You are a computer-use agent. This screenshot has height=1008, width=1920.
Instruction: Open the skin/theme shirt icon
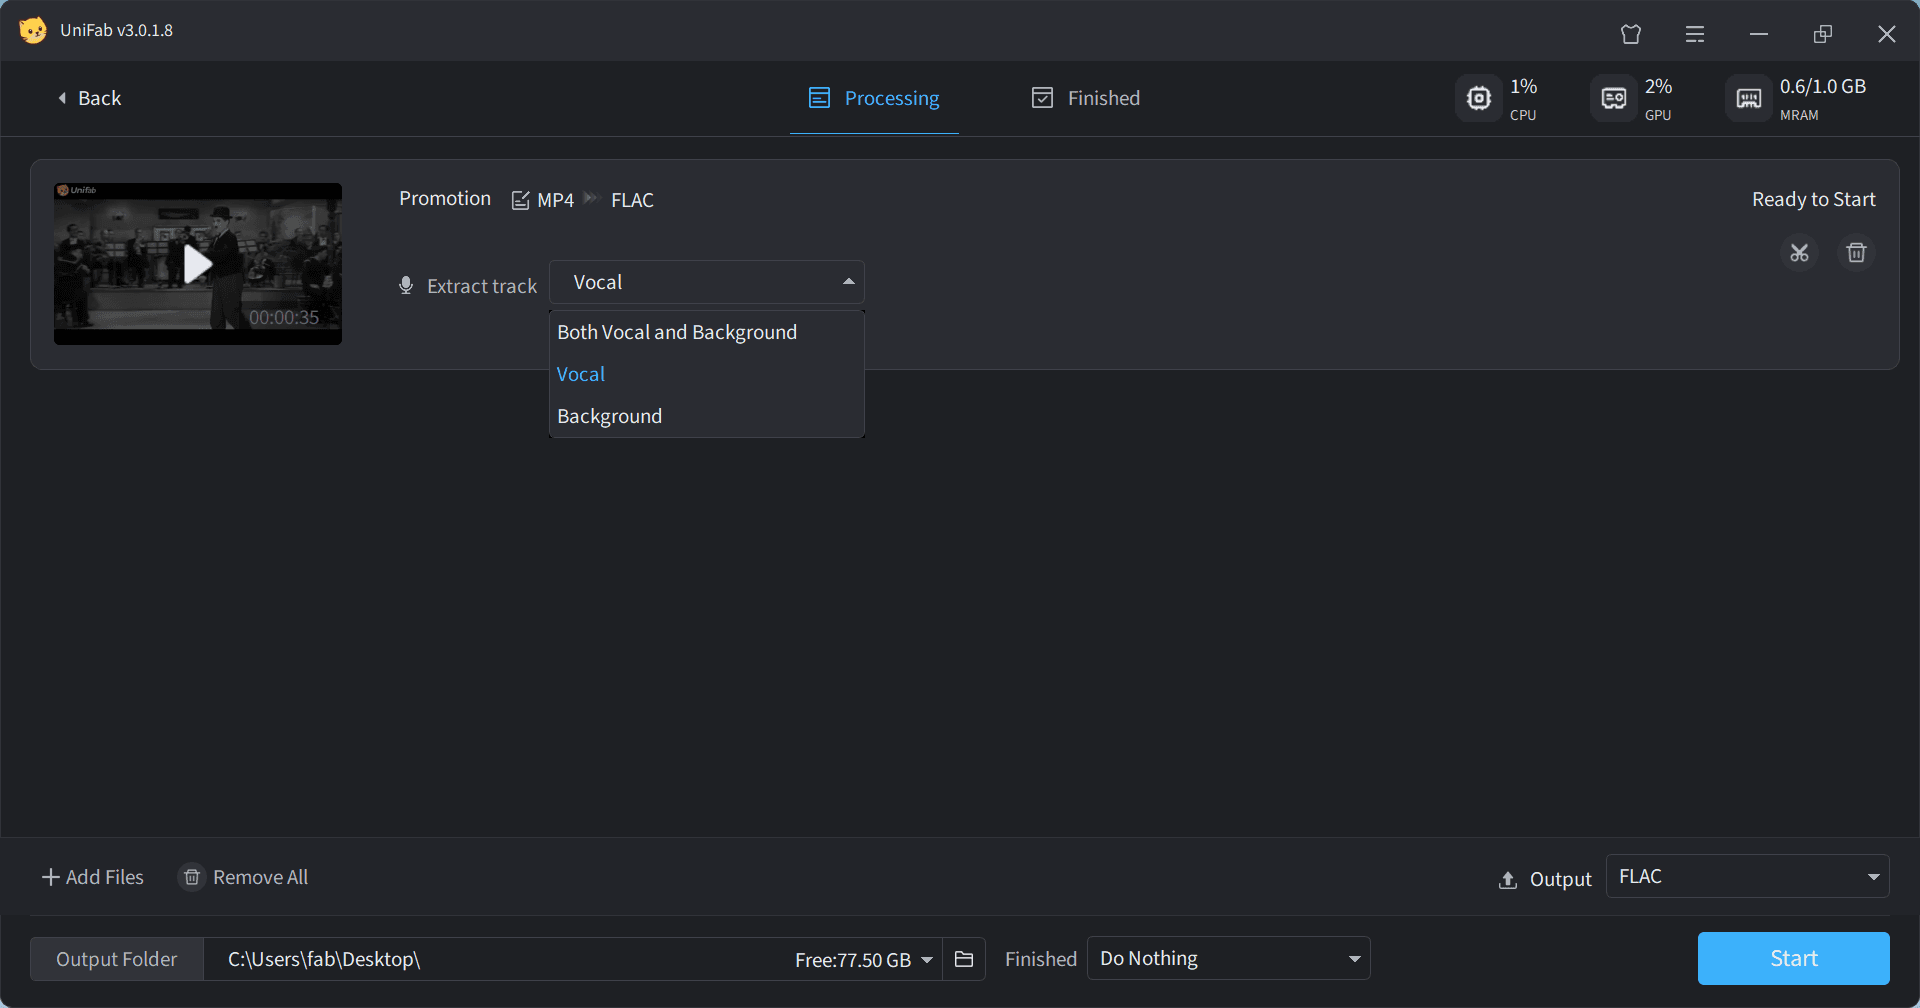coord(1631,34)
